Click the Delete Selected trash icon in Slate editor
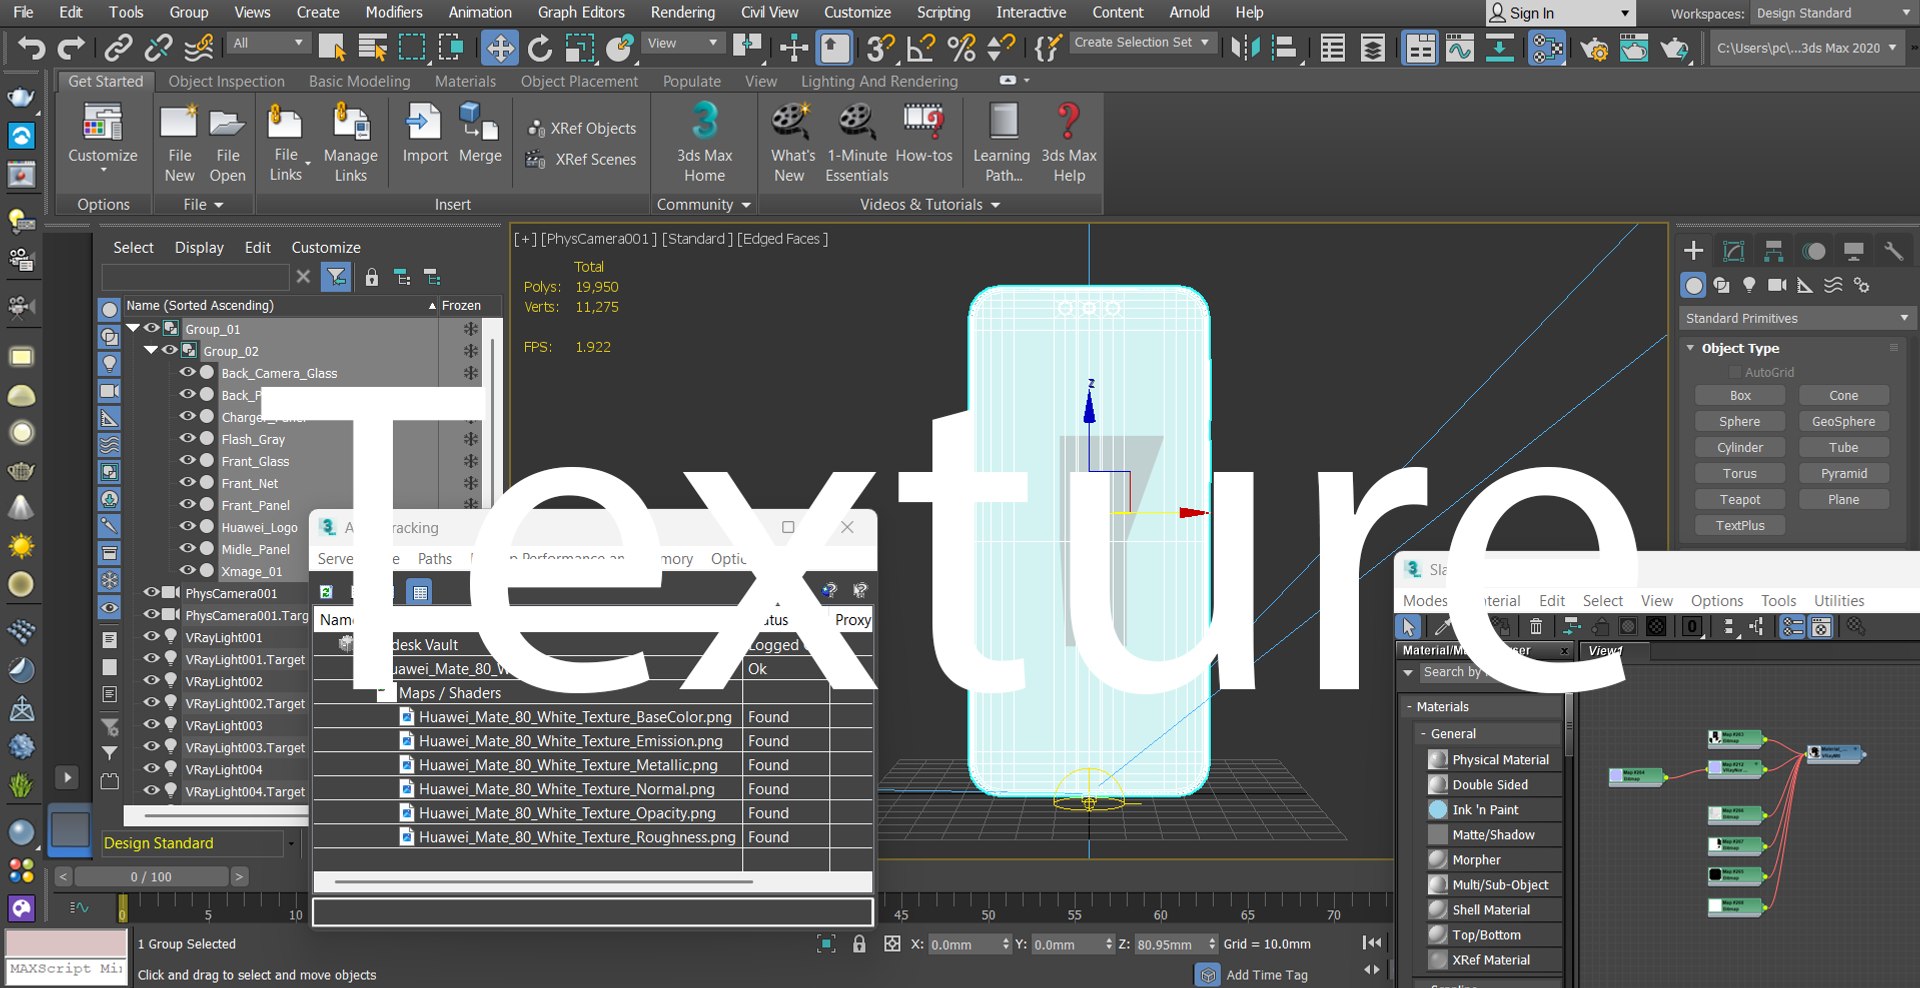 1536,627
